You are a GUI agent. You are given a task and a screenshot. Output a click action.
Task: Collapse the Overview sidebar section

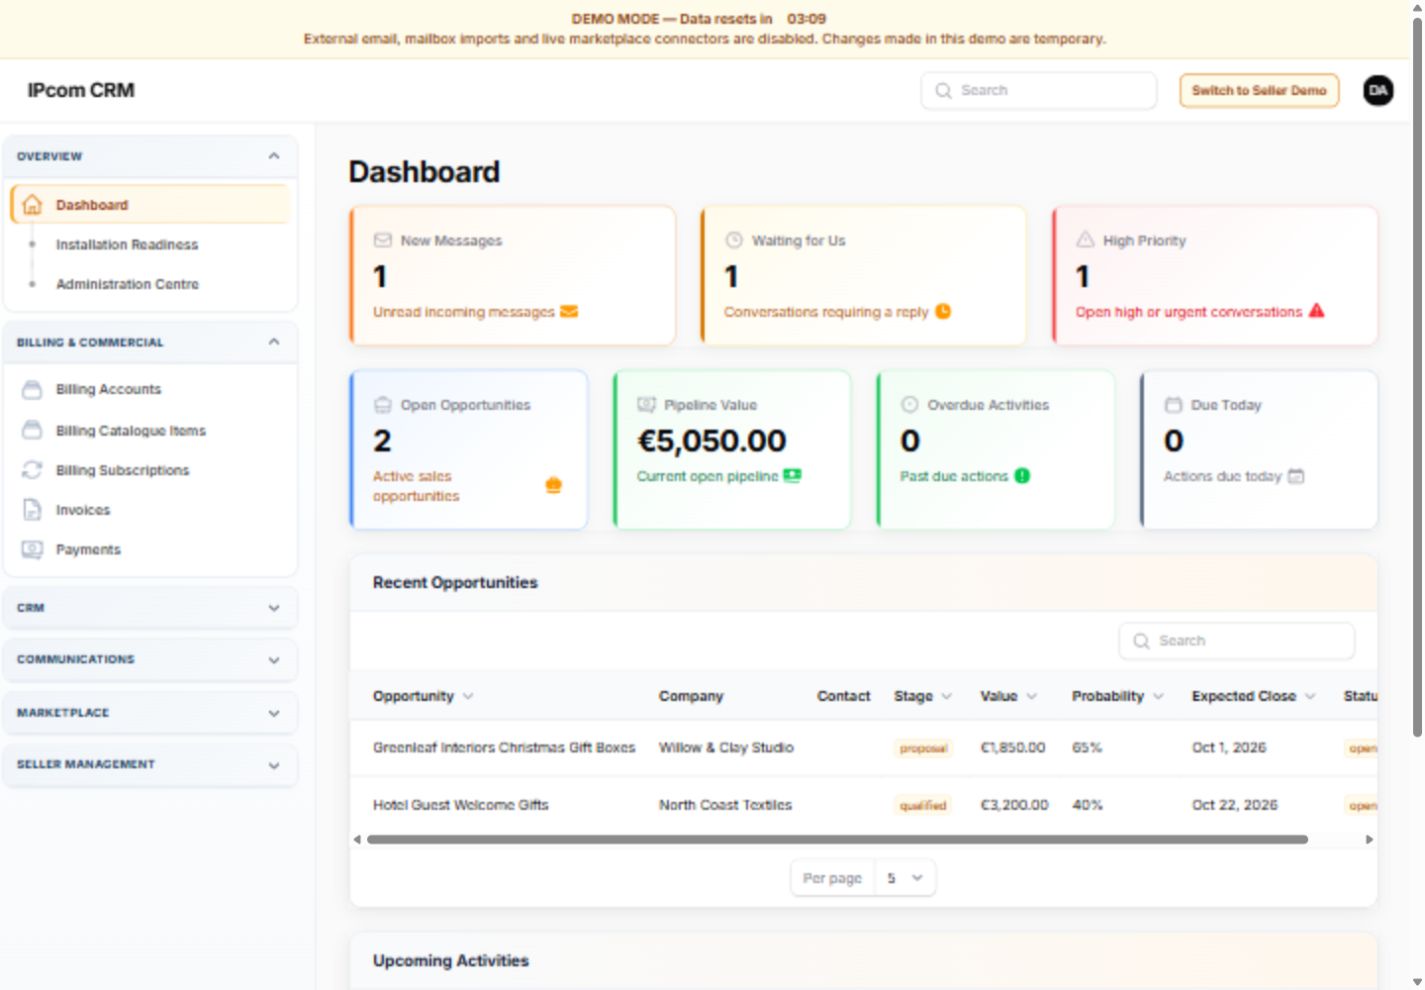point(274,156)
